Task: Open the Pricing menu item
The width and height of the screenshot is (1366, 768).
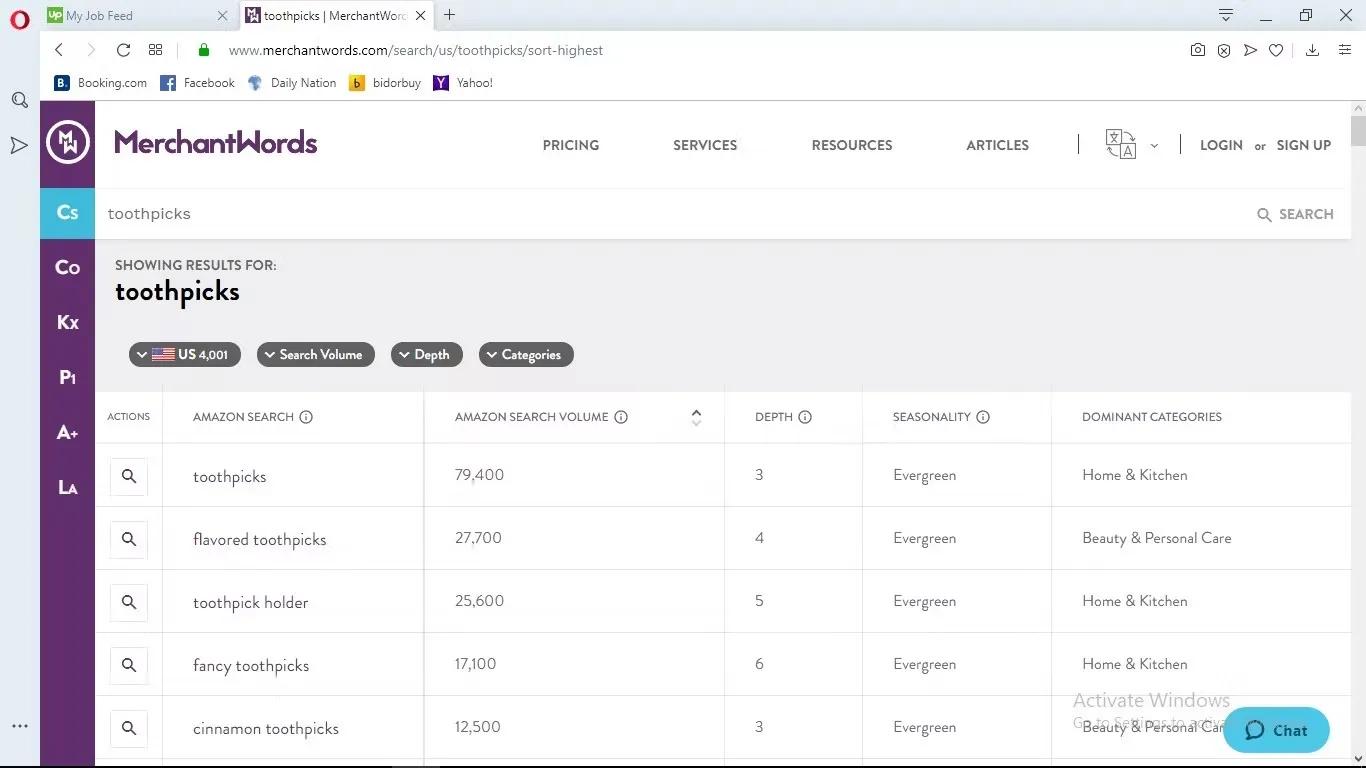Action: (571, 145)
